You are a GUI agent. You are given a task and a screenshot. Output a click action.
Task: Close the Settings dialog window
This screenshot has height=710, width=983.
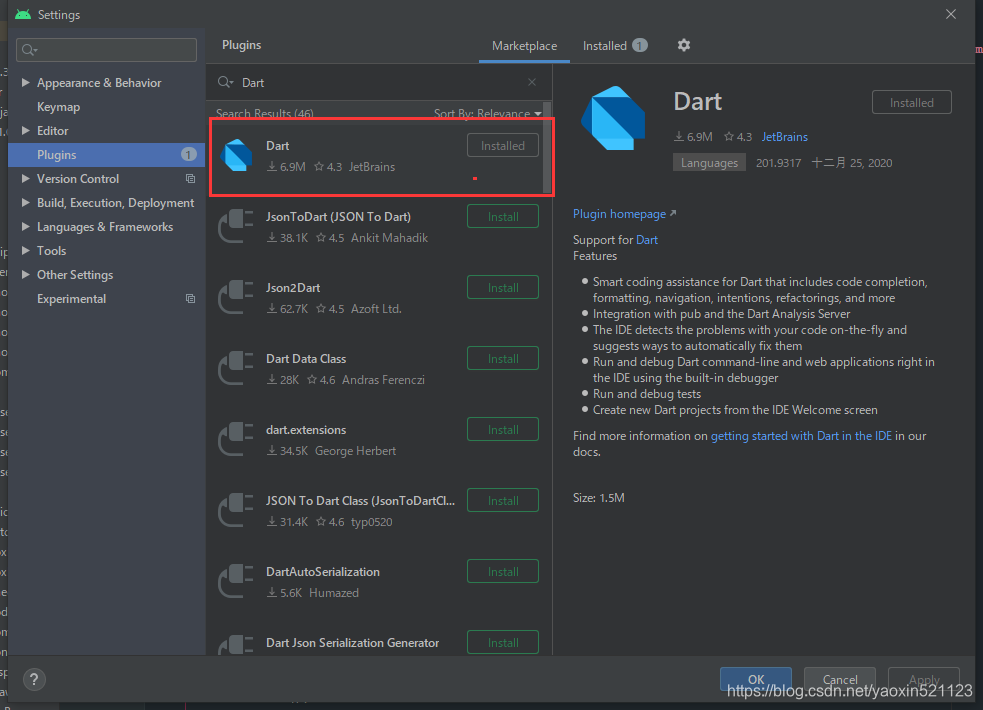(951, 14)
